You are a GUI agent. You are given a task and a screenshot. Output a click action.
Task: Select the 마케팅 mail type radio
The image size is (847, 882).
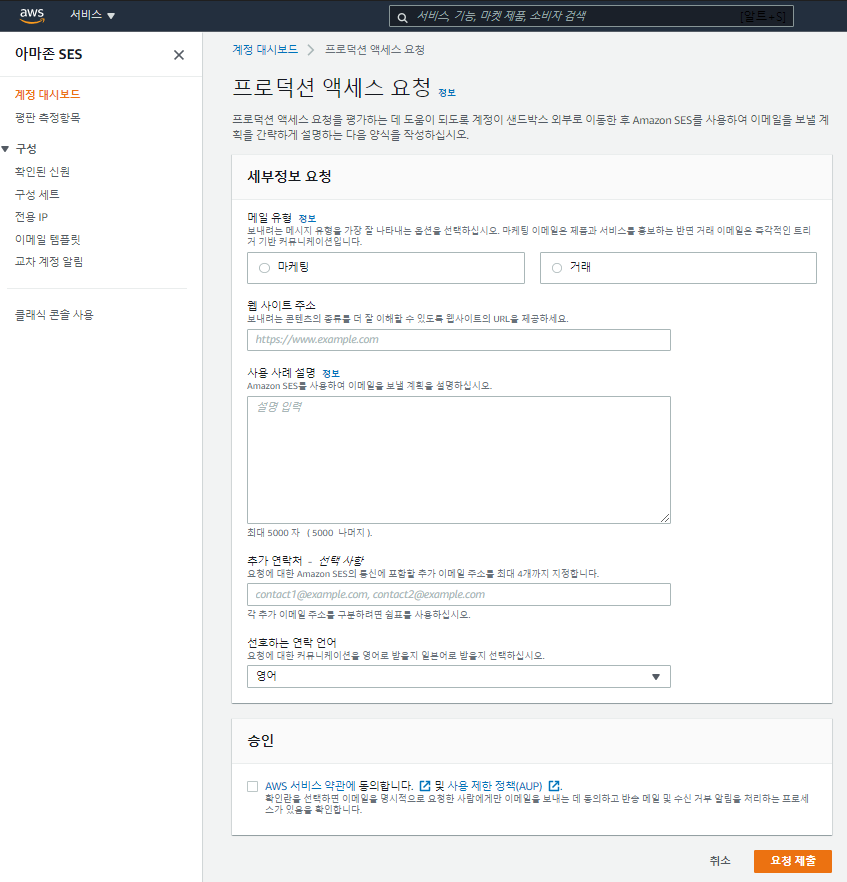(264, 268)
